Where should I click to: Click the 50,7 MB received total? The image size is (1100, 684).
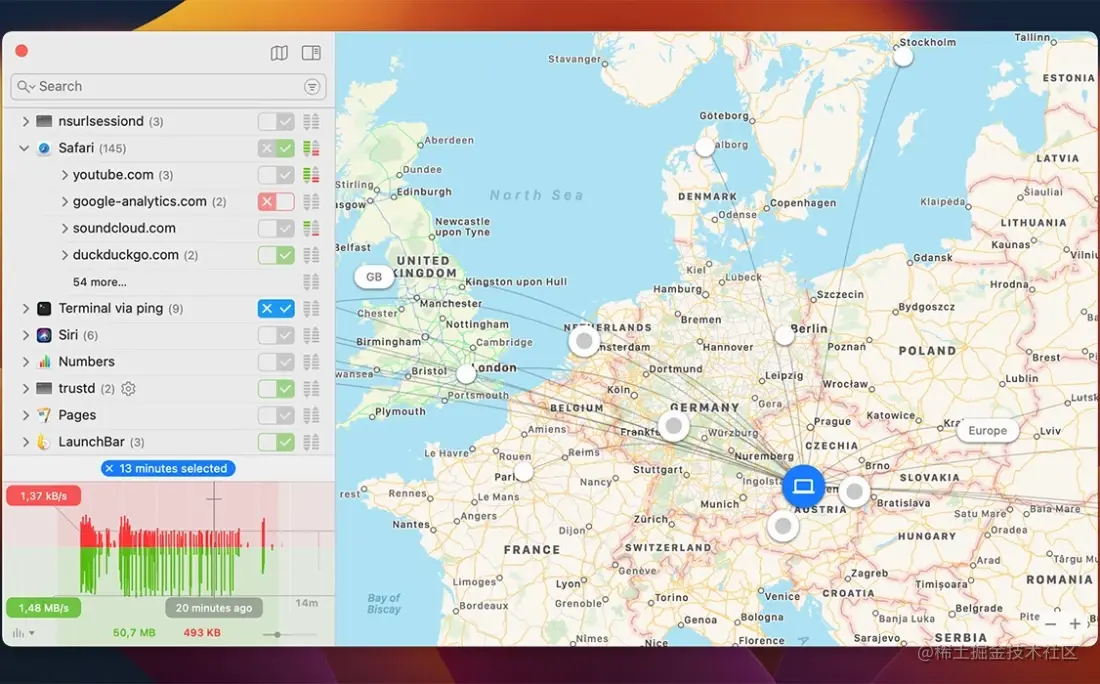click(x=134, y=633)
